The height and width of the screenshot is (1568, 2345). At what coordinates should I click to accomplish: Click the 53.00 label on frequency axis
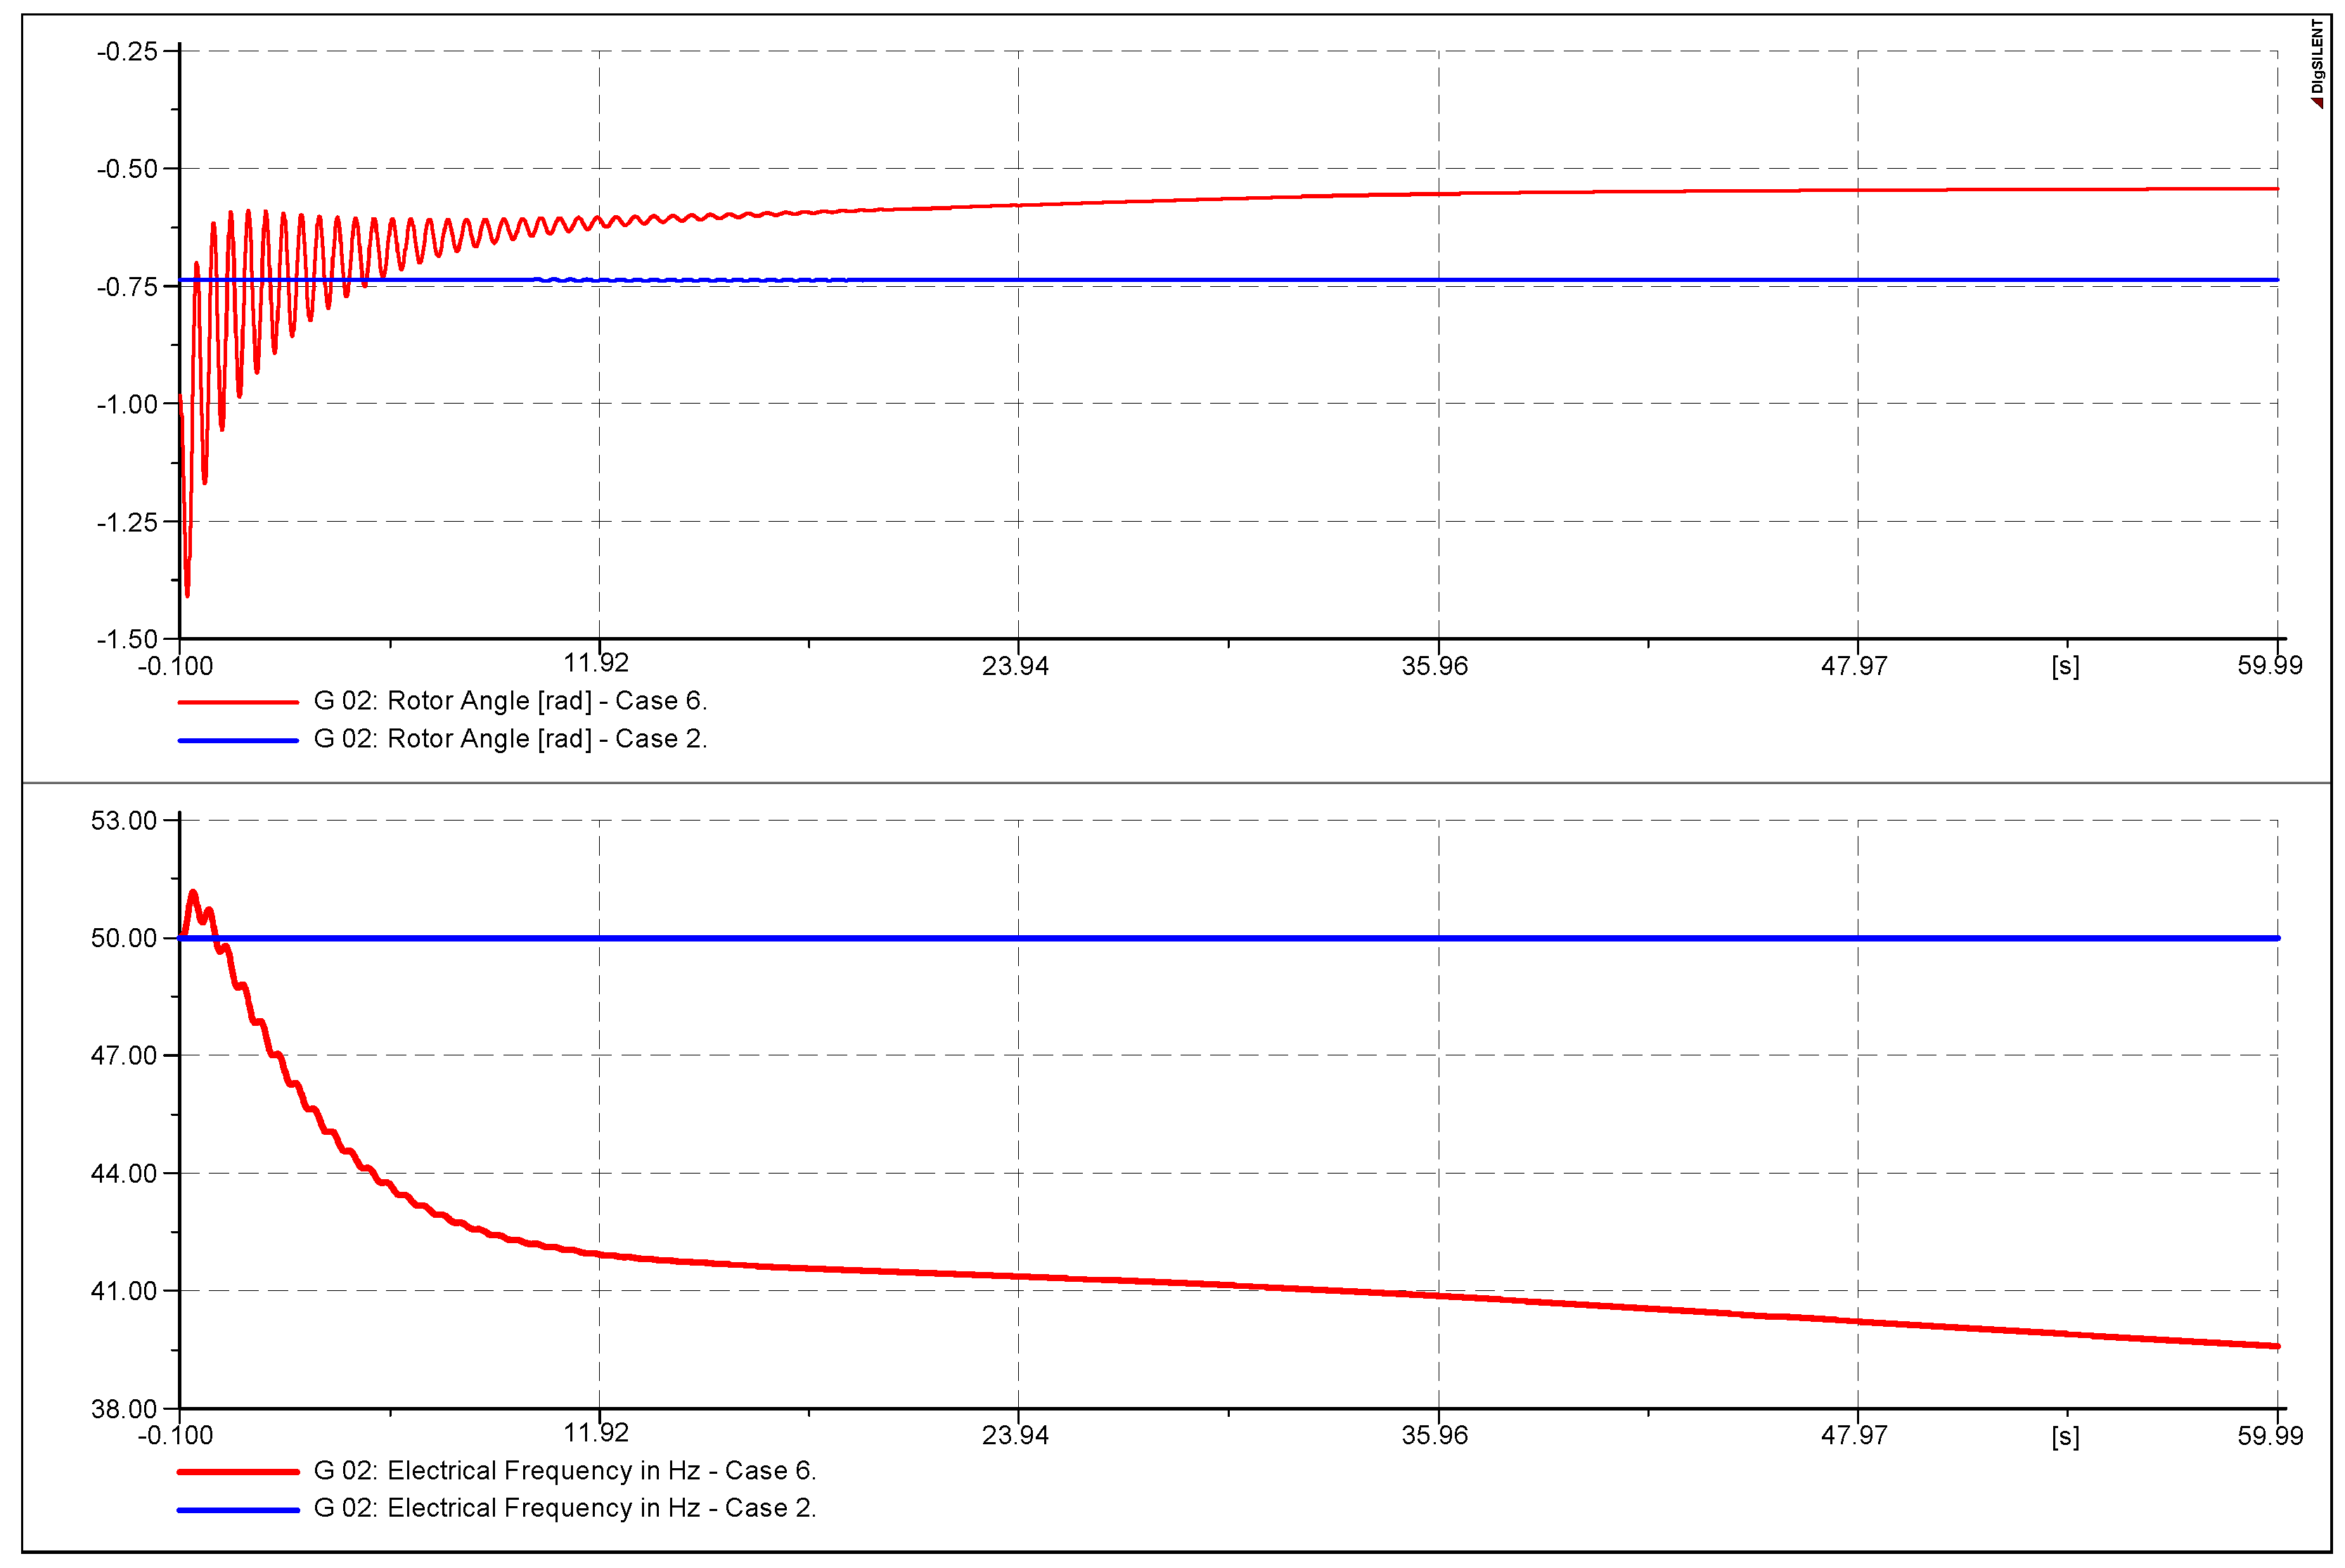[124, 821]
